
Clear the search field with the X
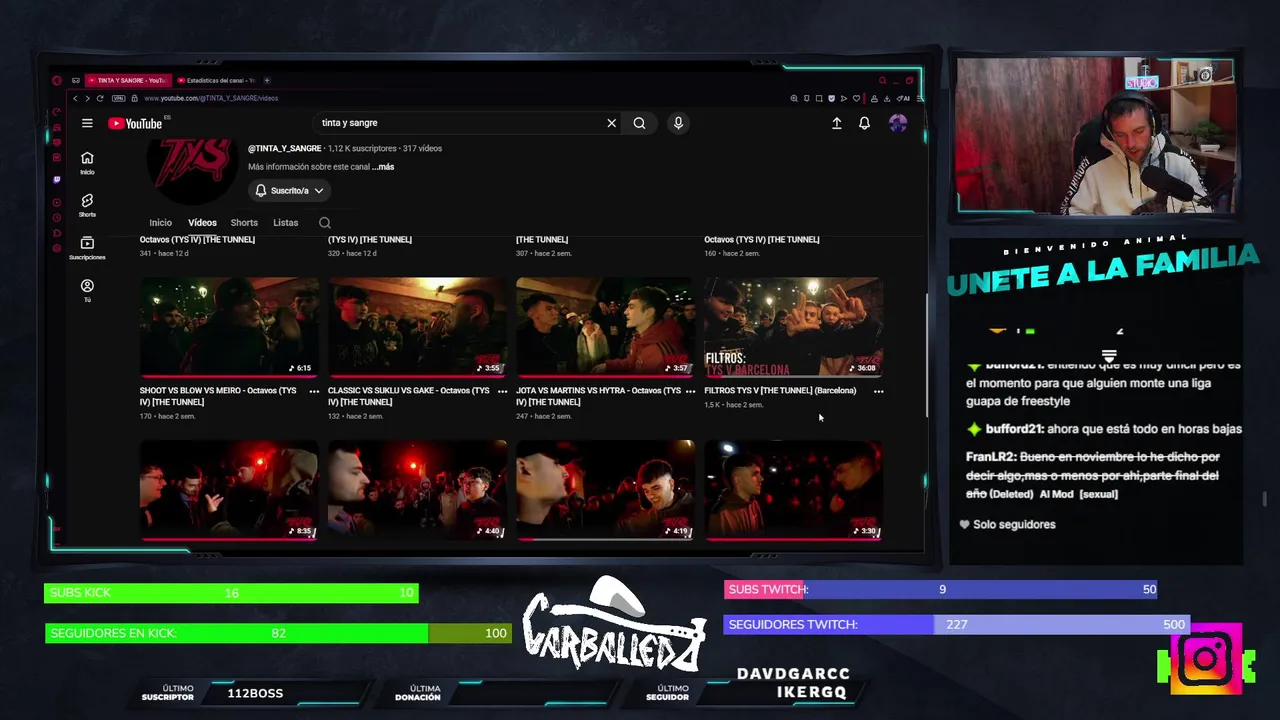[611, 123]
